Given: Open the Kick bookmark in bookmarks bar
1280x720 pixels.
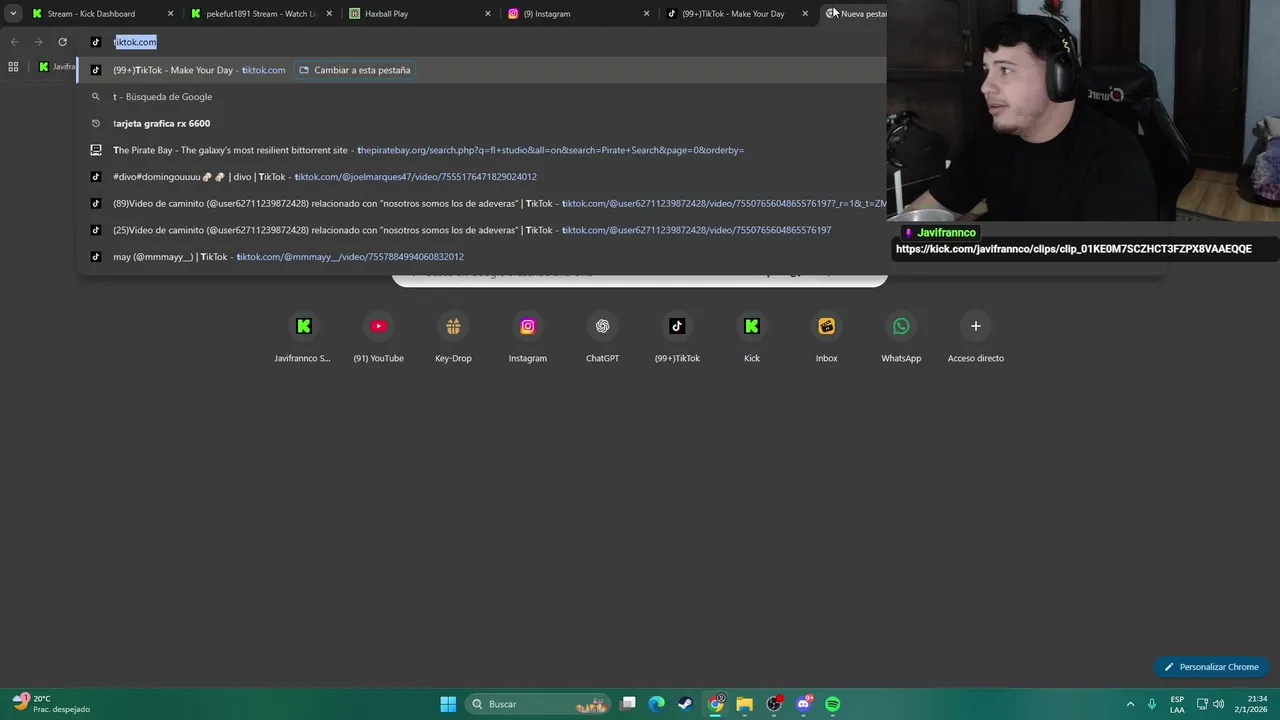Looking at the screenshot, I should (57, 67).
